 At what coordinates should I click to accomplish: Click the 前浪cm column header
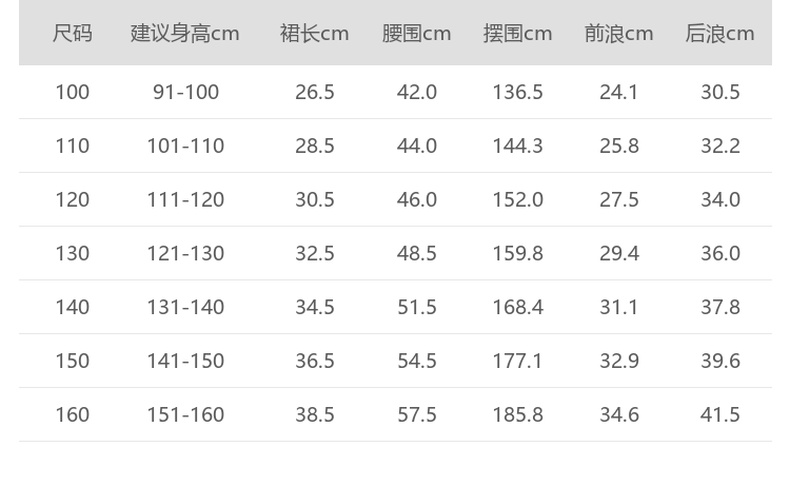click(x=618, y=33)
